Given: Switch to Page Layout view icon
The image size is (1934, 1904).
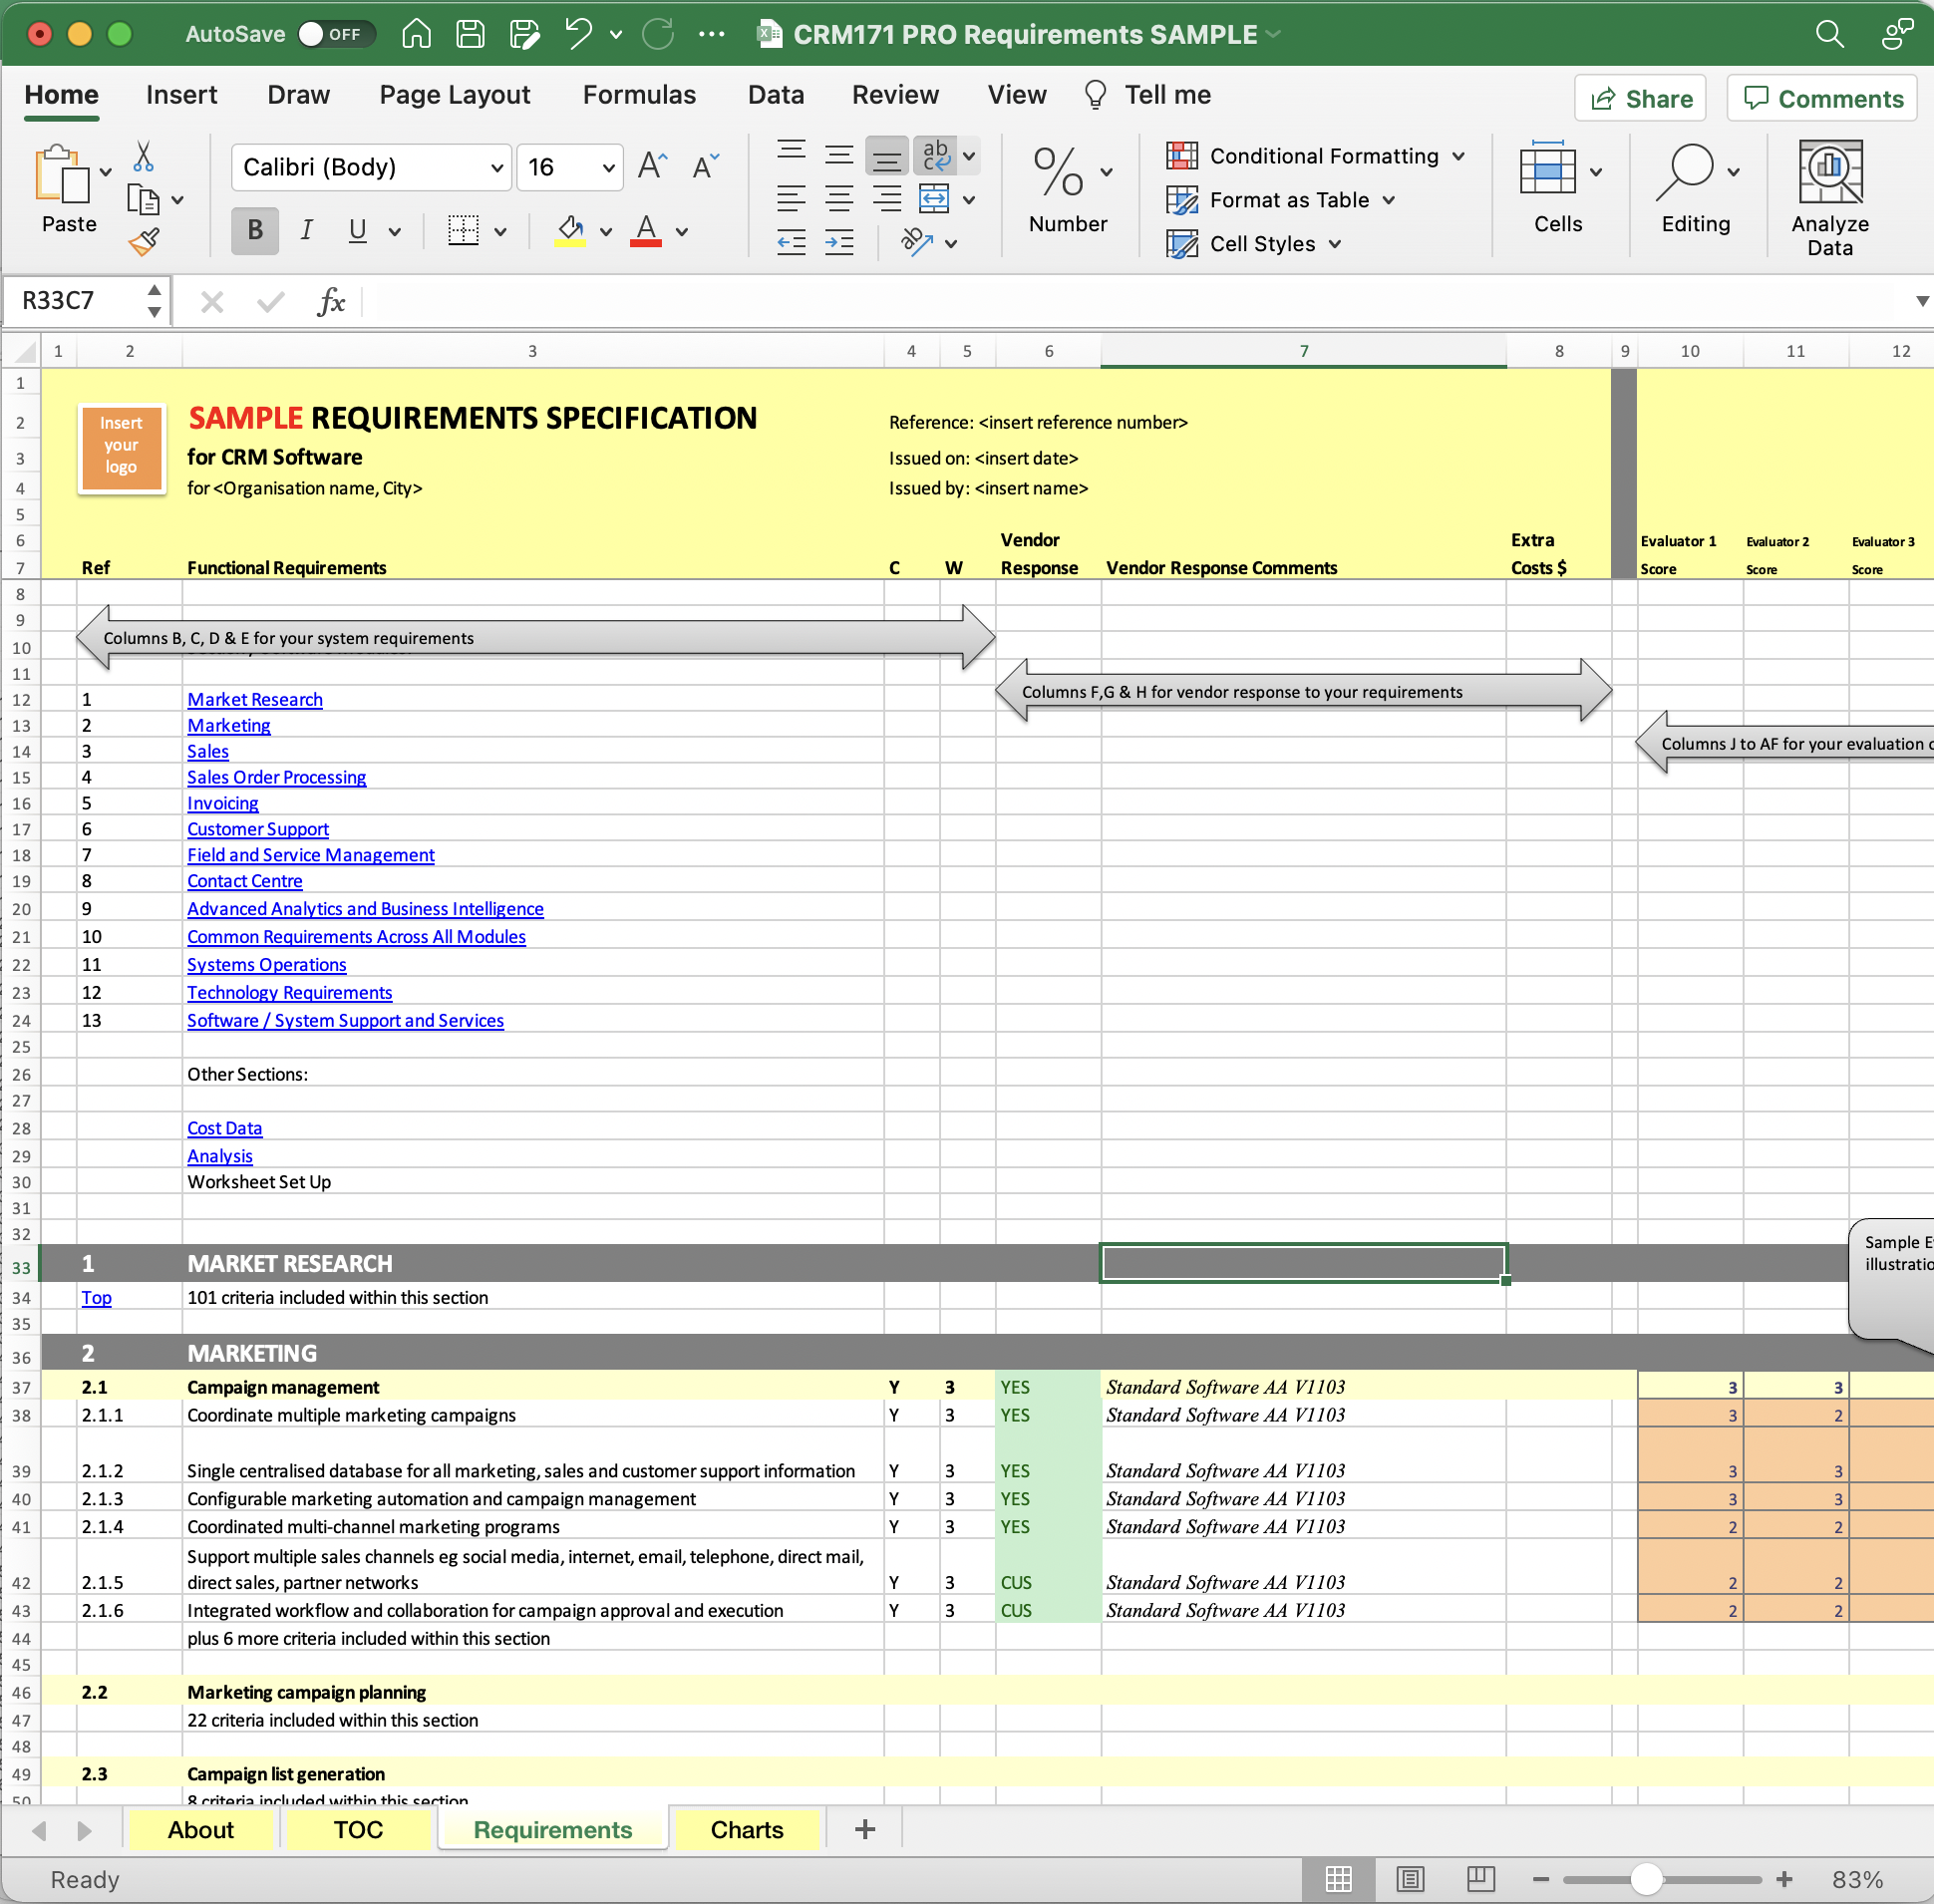Looking at the screenshot, I should pyautogui.click(x=1409, y=1879).
